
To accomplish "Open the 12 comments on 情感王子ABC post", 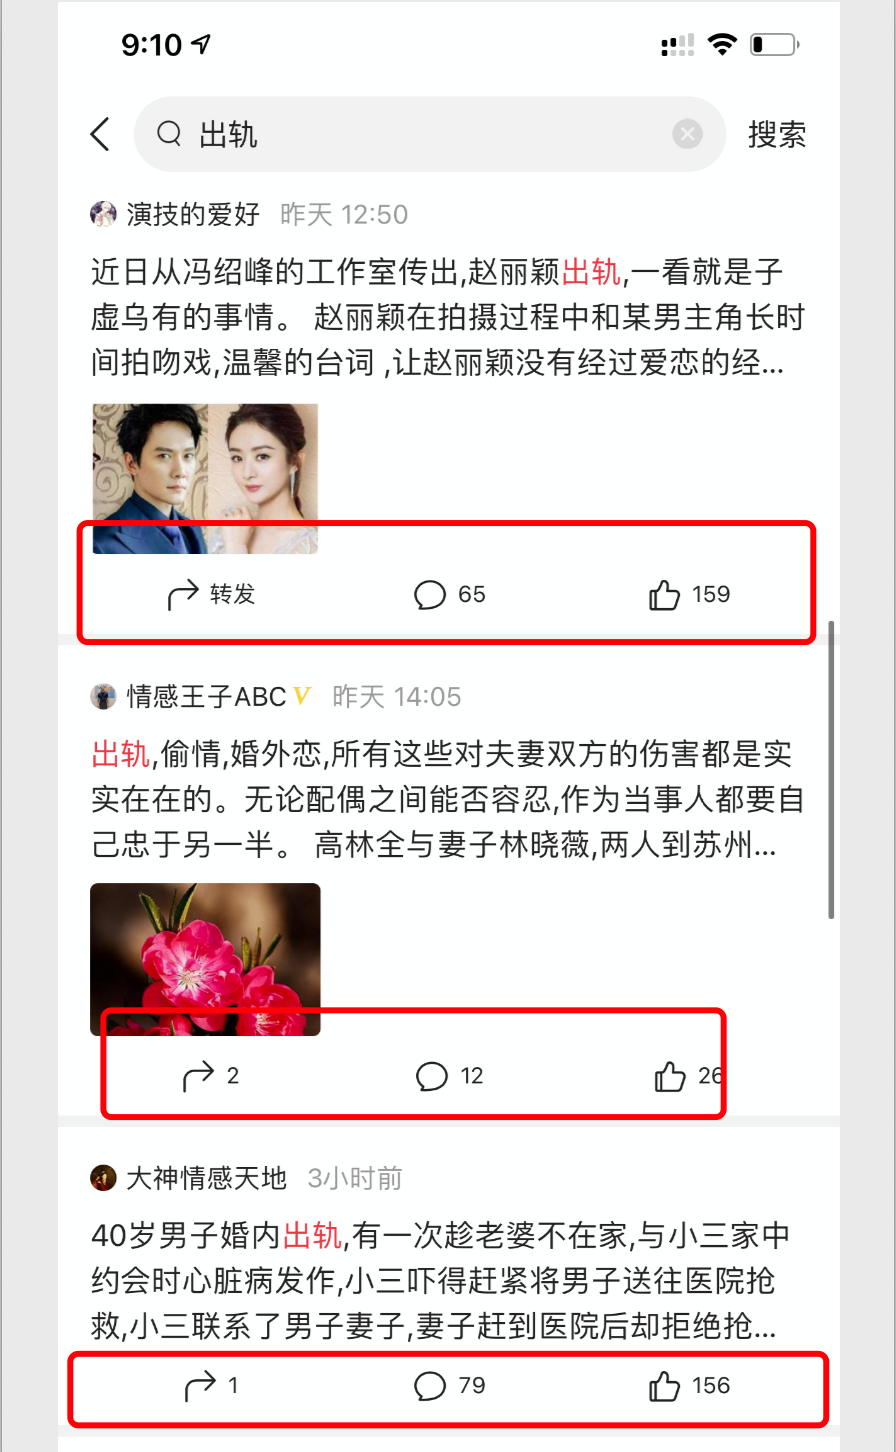I will (449, 1076).
